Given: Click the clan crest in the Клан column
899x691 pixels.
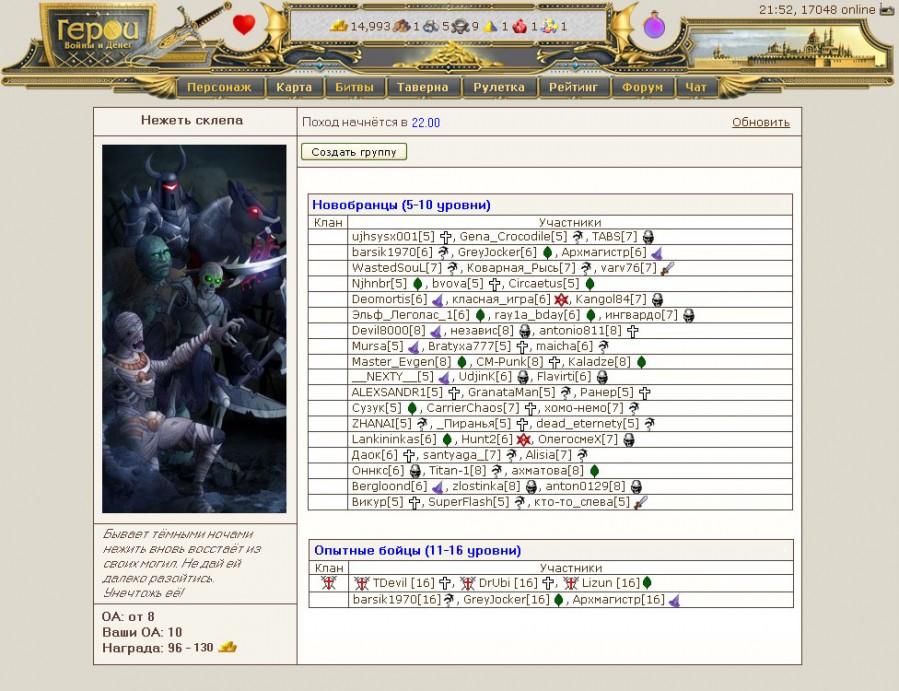Looking at the screenshot, I should (x=328, y=583).
